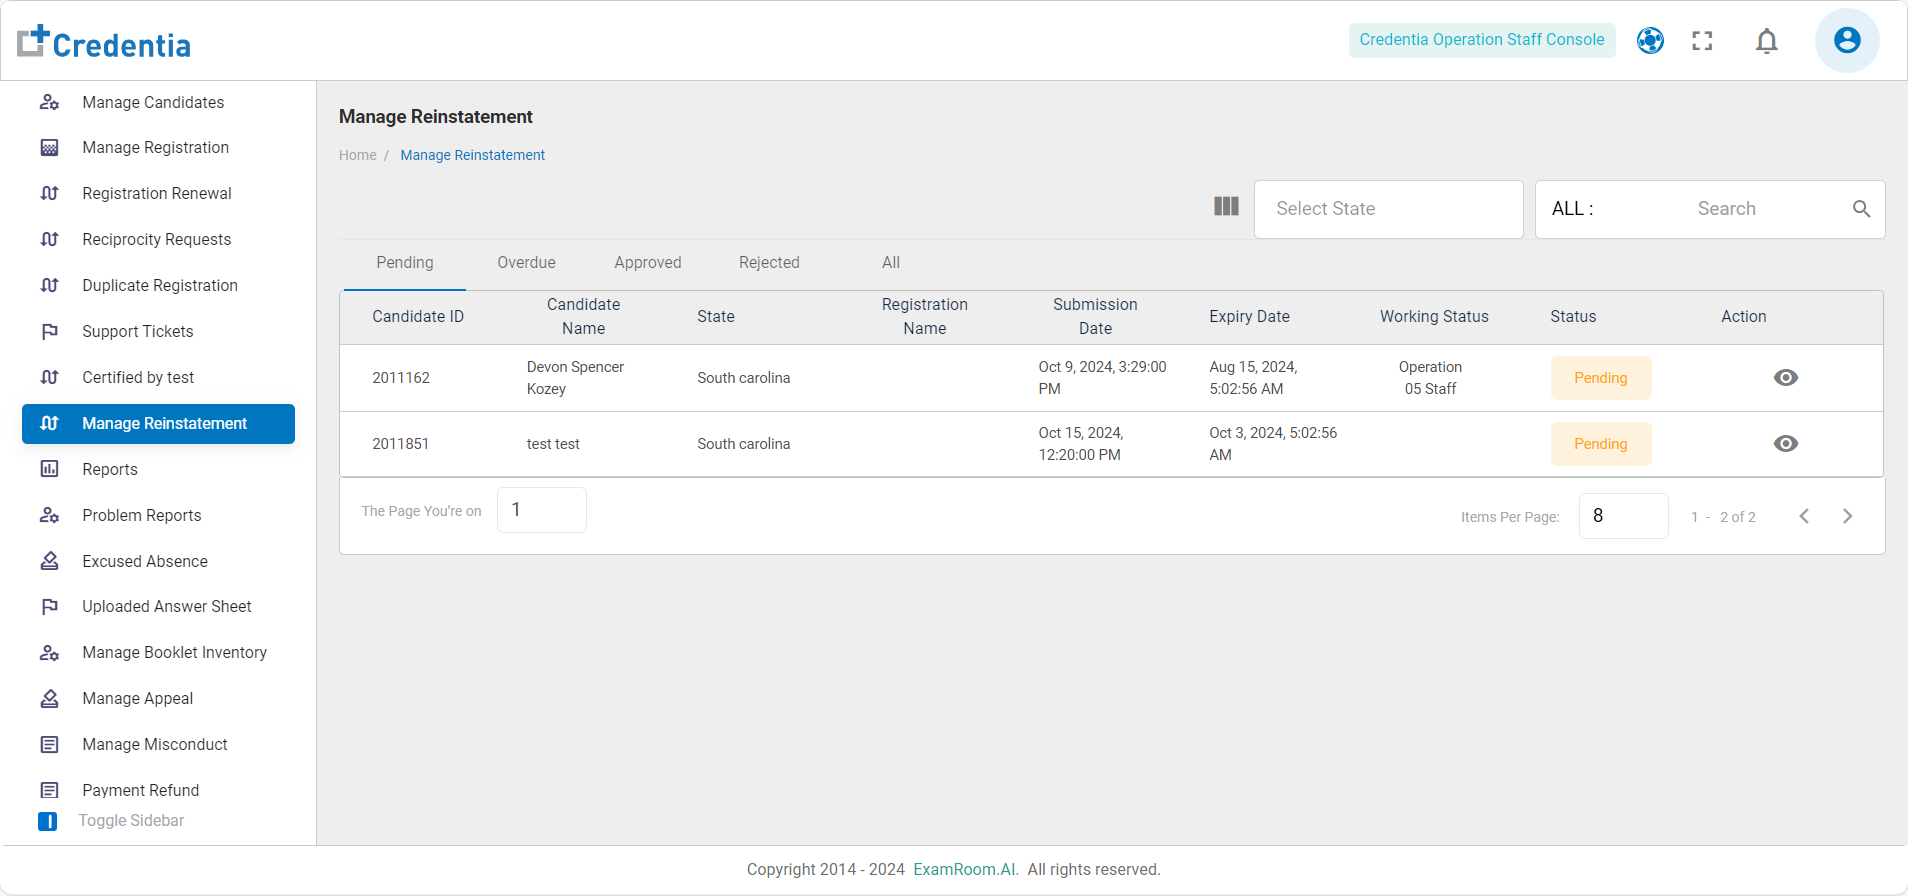View details for candidate 2011851
This screenshot has height=896, width=1908.
(x=1785, y=444)
